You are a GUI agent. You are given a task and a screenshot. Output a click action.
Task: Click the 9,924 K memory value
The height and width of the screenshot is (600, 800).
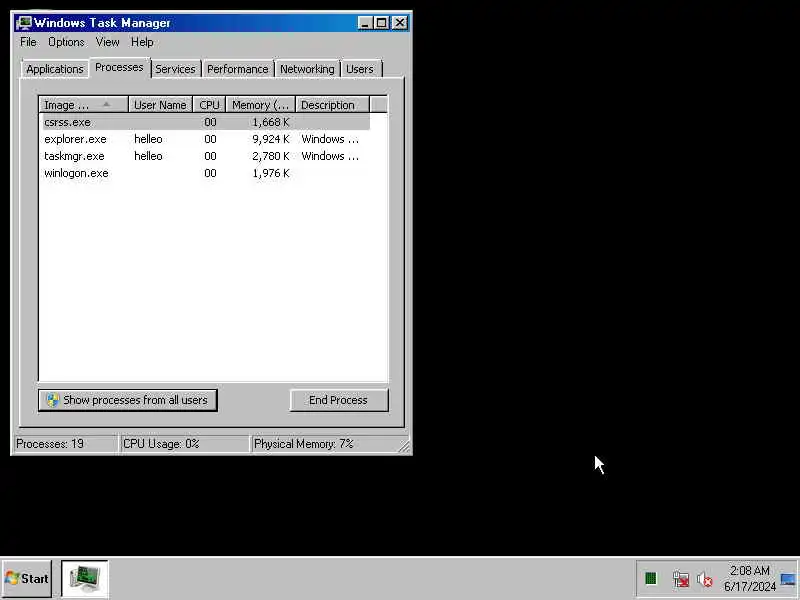pyautogui.click(x=271, y=139)
